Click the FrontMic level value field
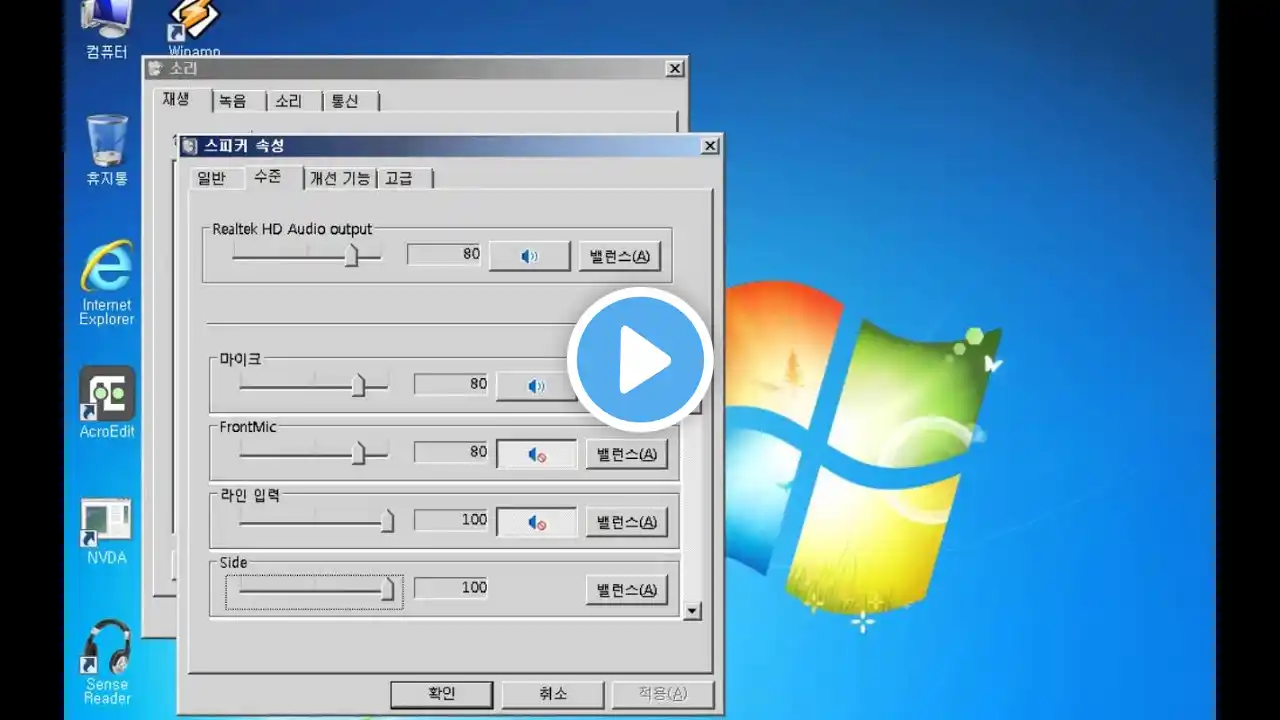 pos(451,452)
